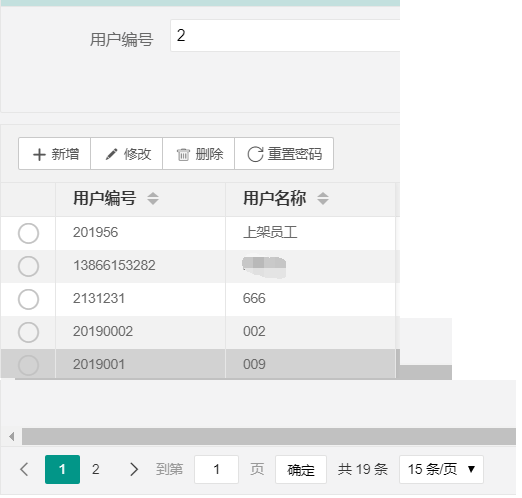The width and height of the screenshot is (522, 498).
Task: Sort 用户名称 column ascending with up arrow
Action: 324,196
